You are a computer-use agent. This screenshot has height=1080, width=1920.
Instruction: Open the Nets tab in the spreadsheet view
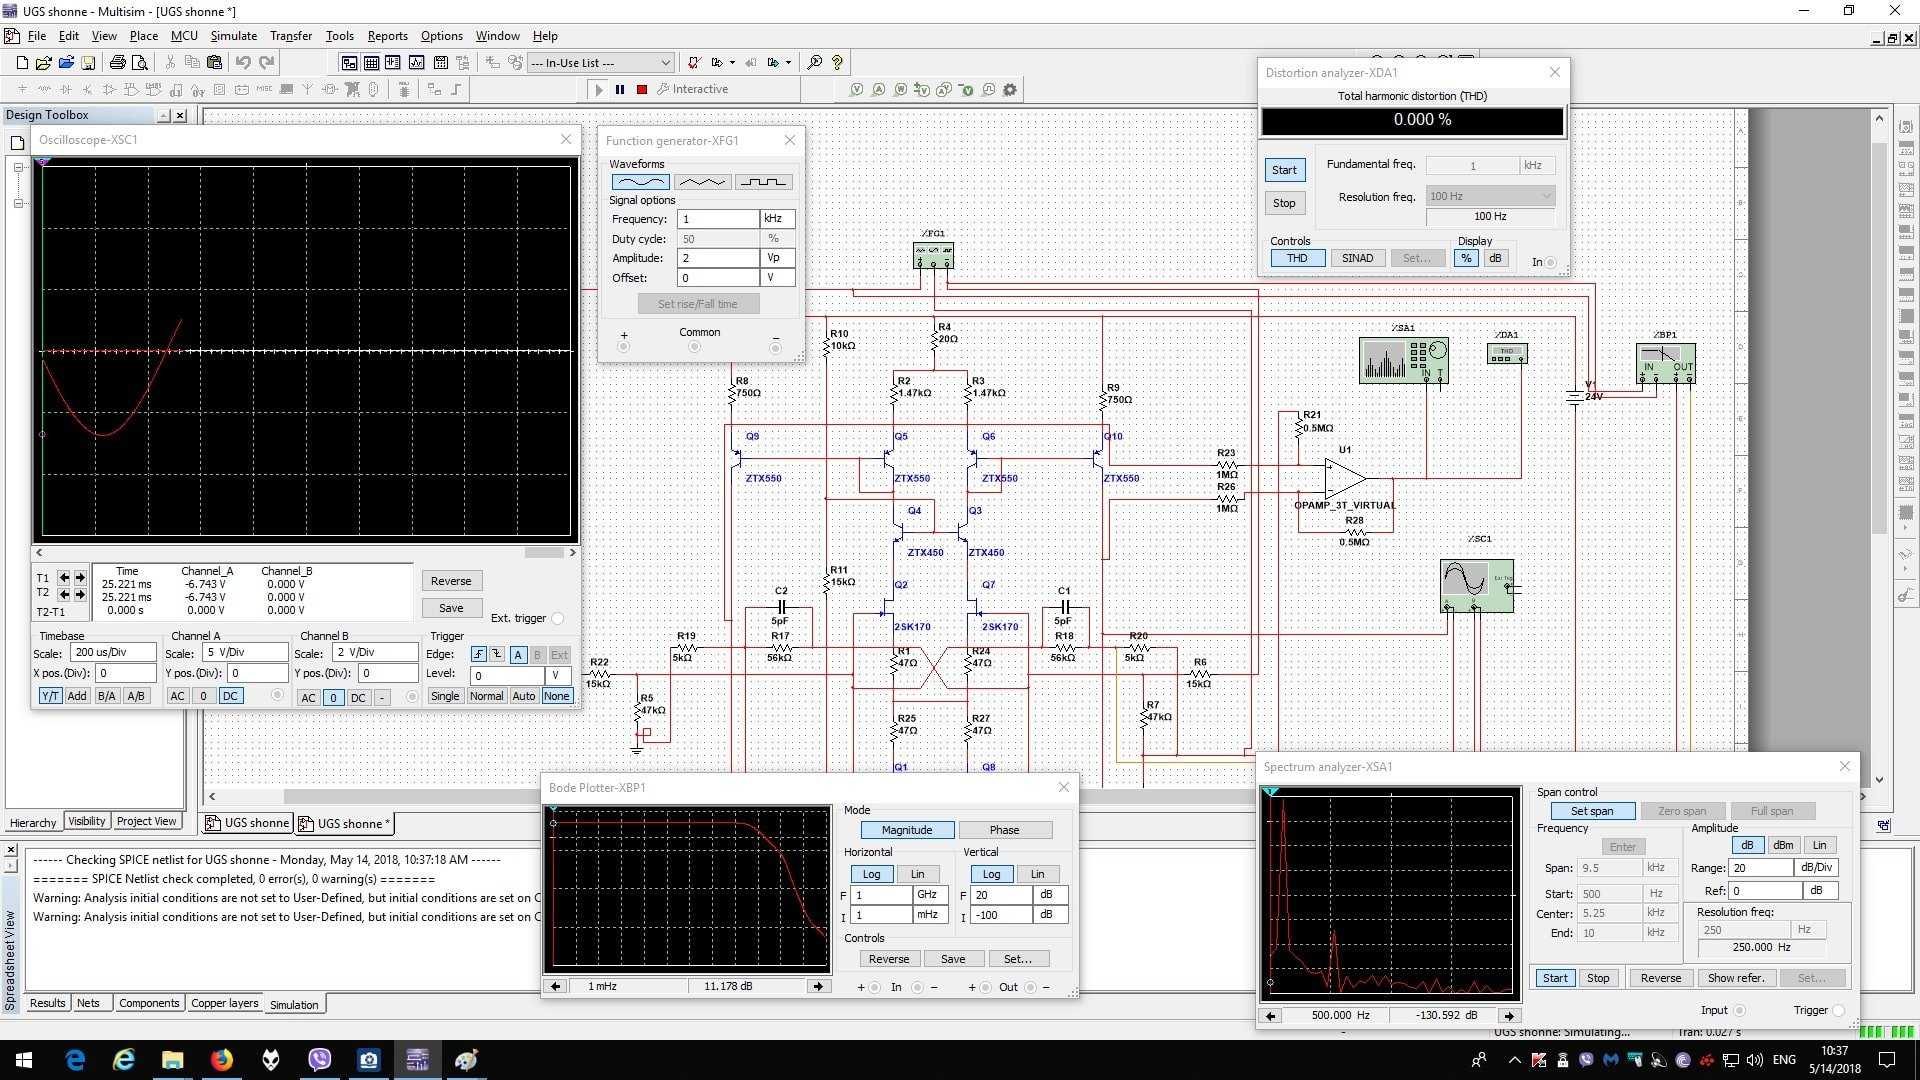coord(88,1003)
